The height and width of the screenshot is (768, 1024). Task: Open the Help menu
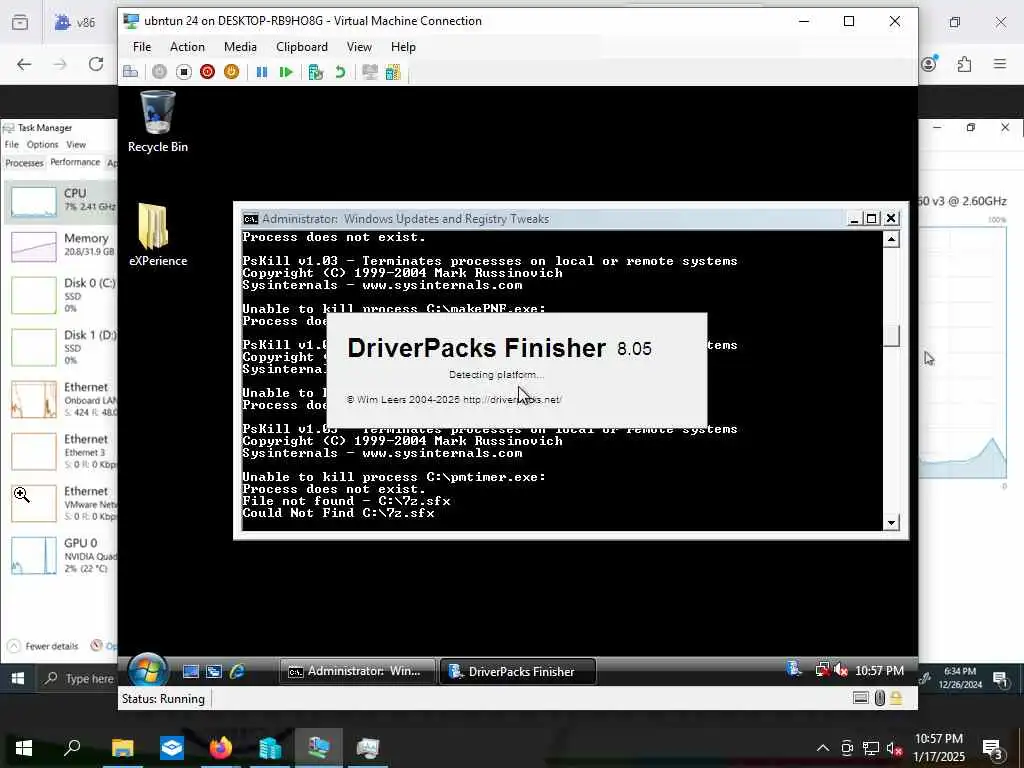click(x=403, y=47)
